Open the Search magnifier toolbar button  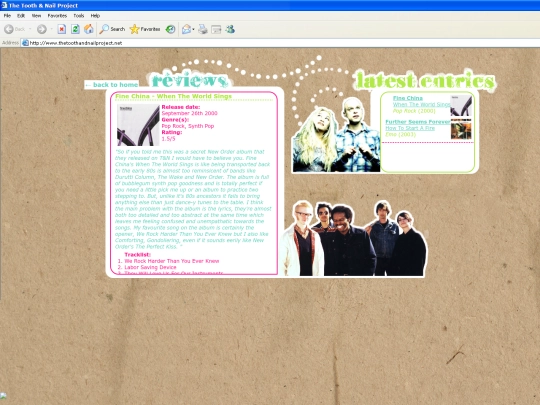coord(112,29)
